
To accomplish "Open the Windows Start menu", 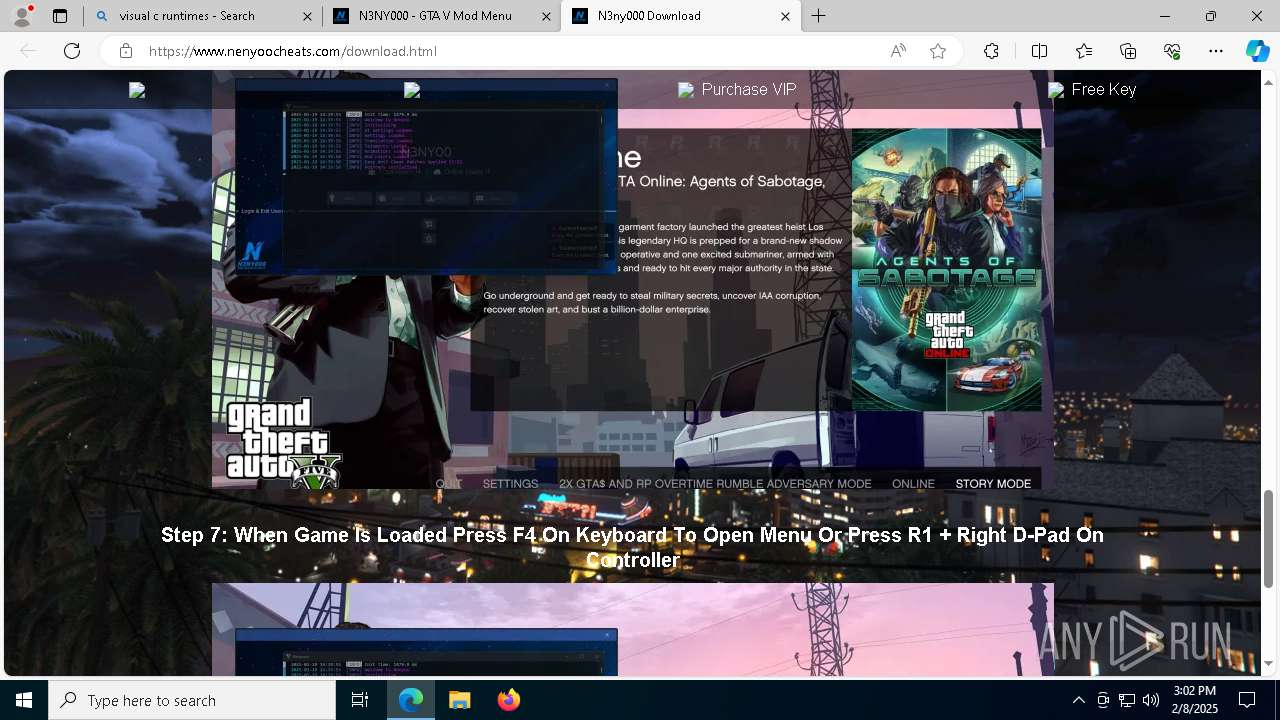I will coord(24,700).
